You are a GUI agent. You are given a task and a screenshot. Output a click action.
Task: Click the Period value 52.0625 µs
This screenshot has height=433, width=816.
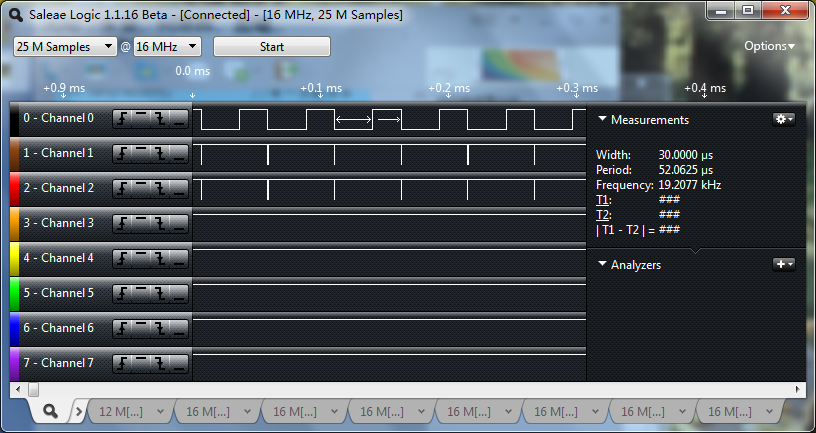[685, 170]
